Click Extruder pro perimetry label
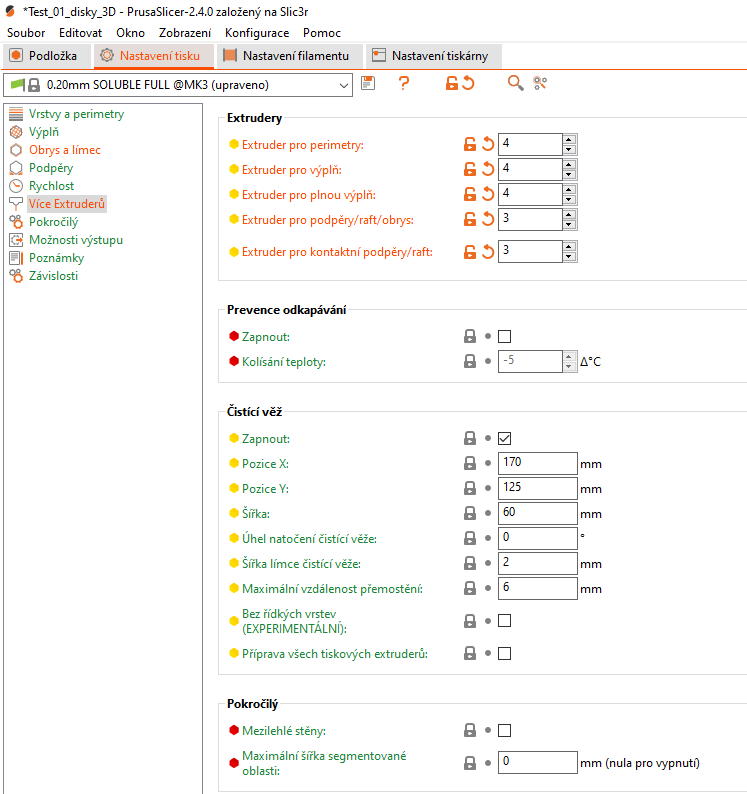Screen dimensions: 747x794 point(302,145)
